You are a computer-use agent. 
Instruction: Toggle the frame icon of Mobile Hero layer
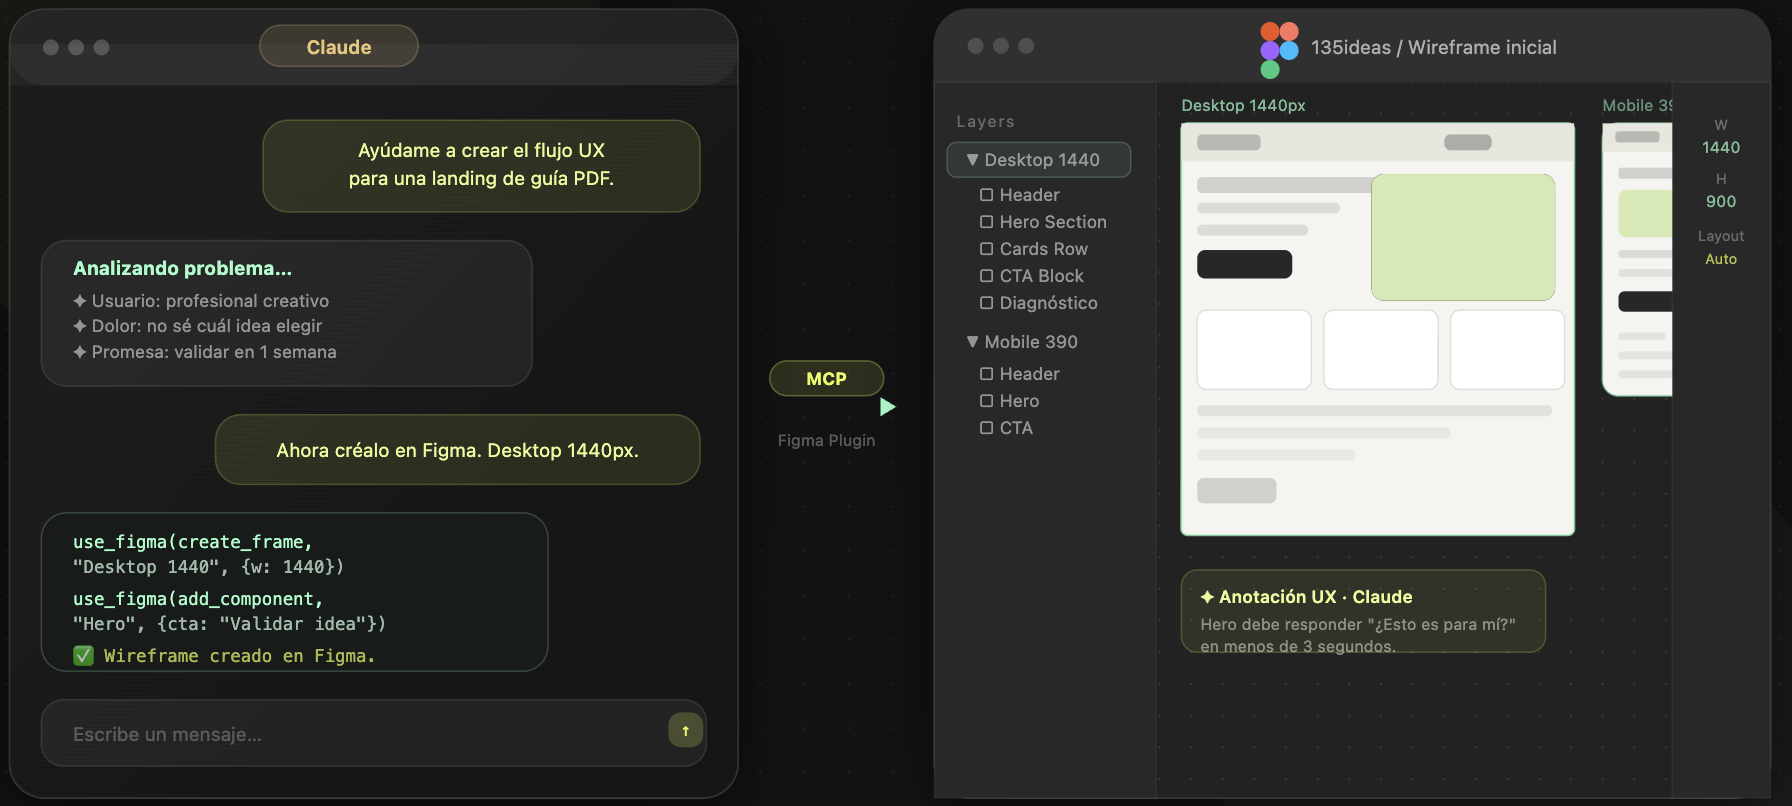(987, 401)
